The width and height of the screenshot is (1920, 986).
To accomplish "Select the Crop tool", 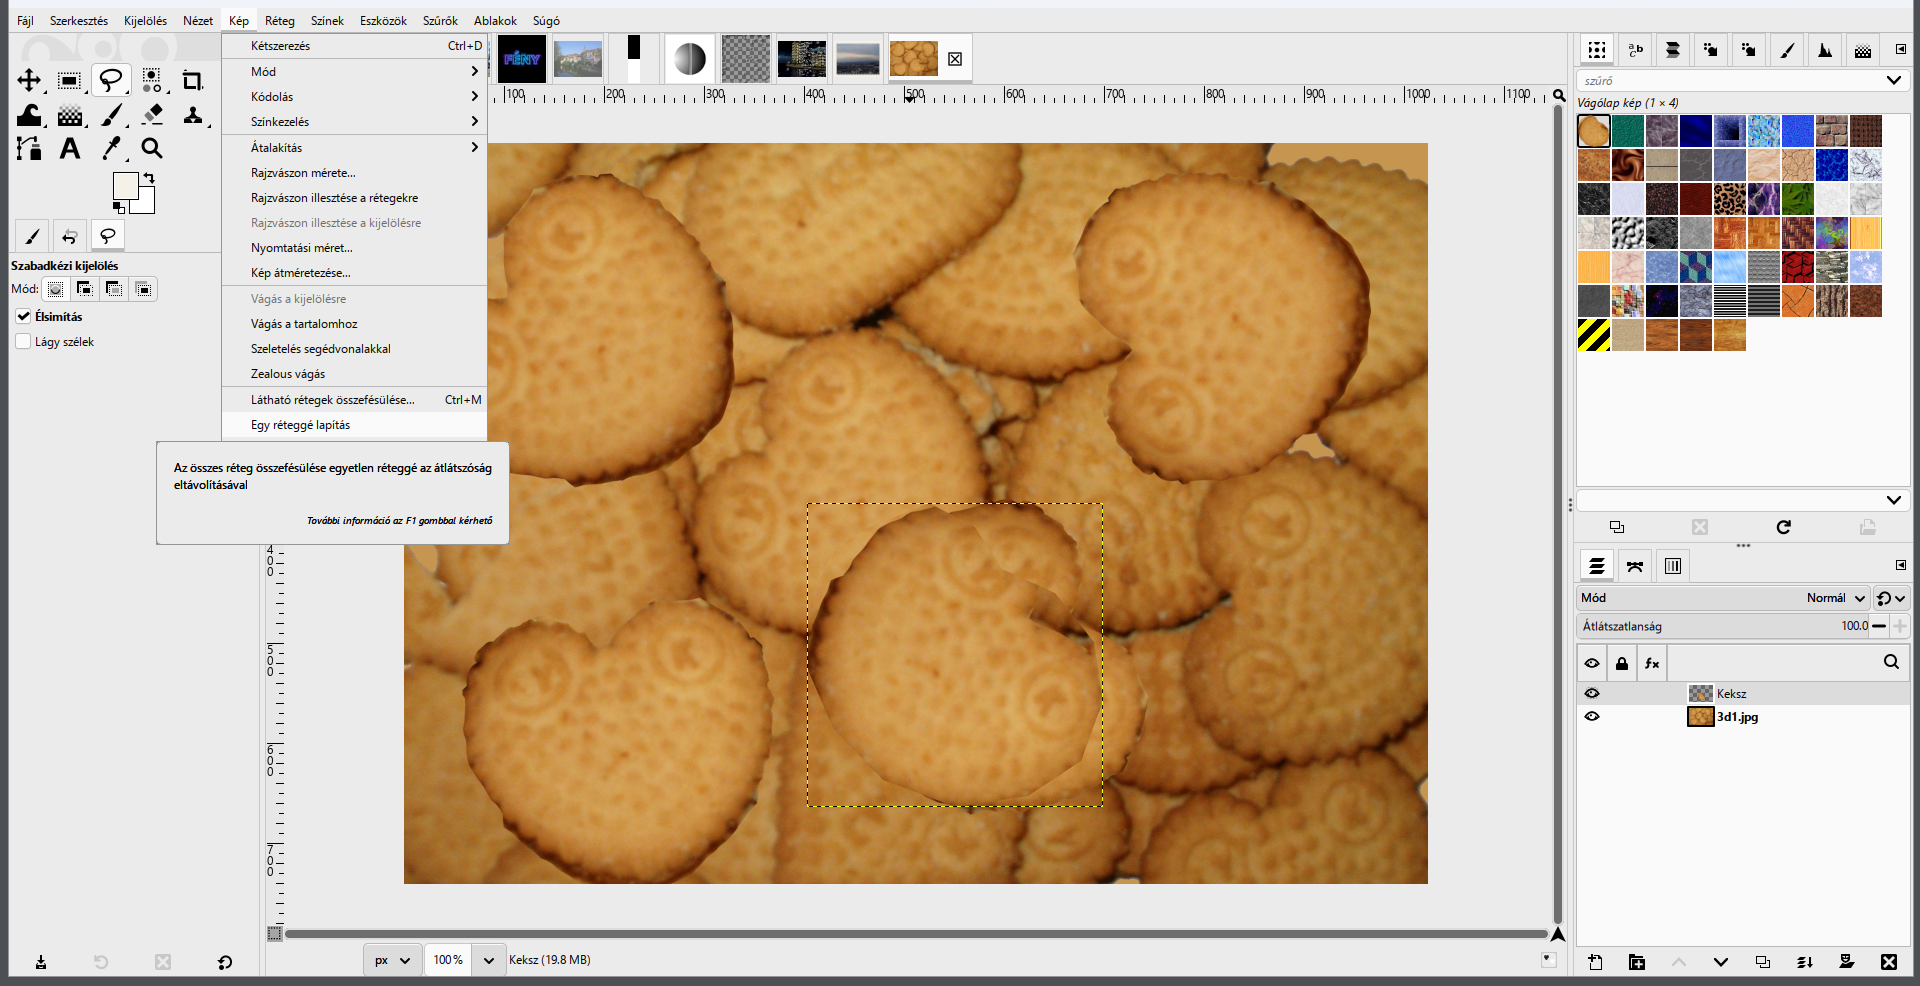I will [192, 81].
